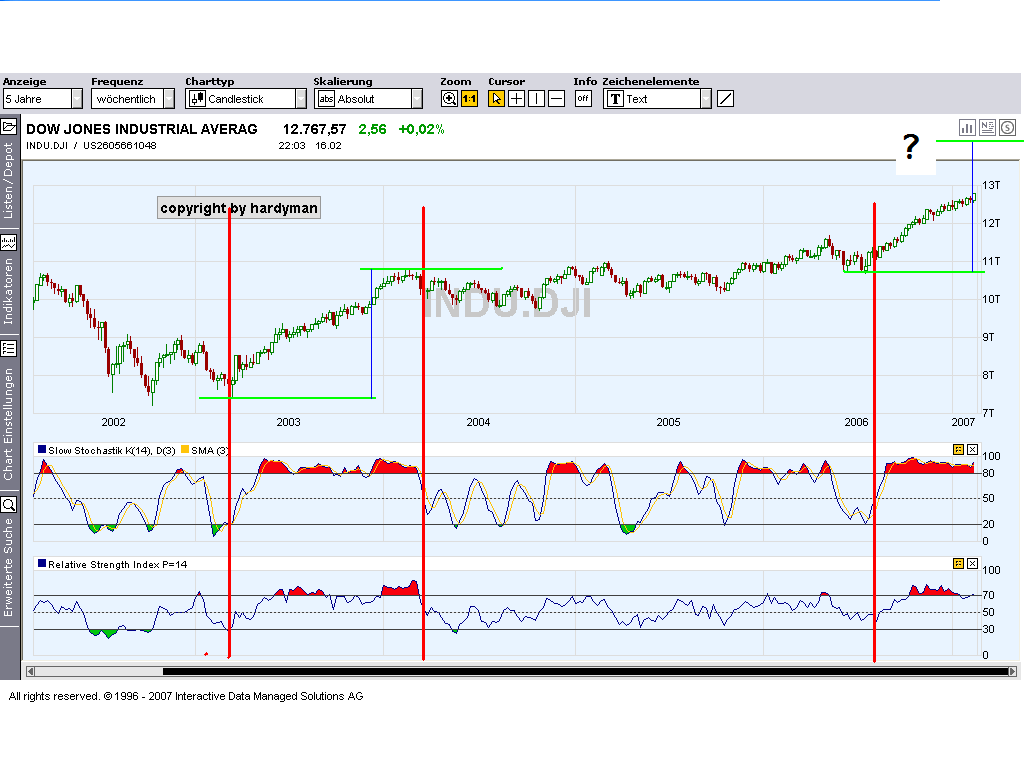Viewport: 1024px width, 768px height.
Task: Open the Chart Einstellungen list icon
Action: click(x=9, y=349)
